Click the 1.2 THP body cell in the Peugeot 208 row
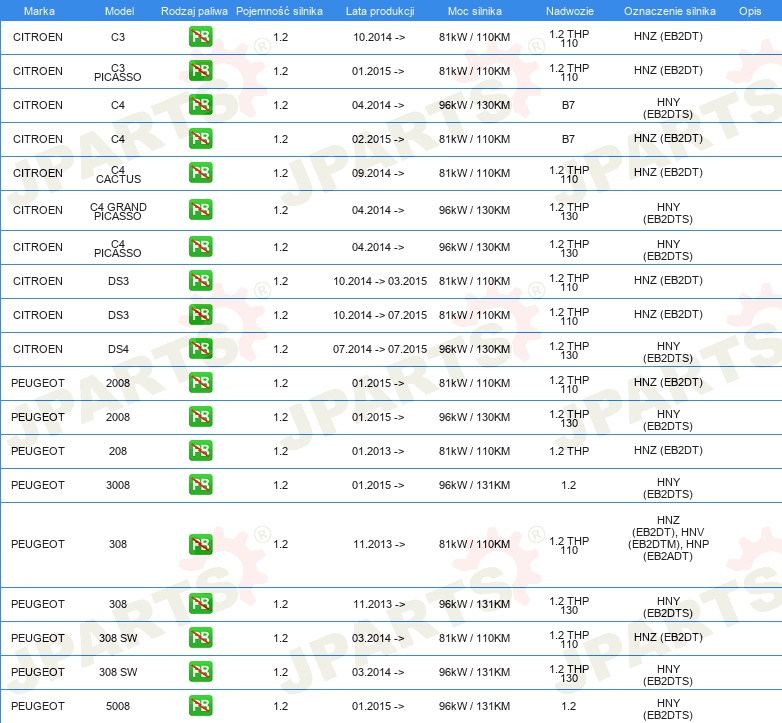The image size is (782, 723). (x=569, y=451)
